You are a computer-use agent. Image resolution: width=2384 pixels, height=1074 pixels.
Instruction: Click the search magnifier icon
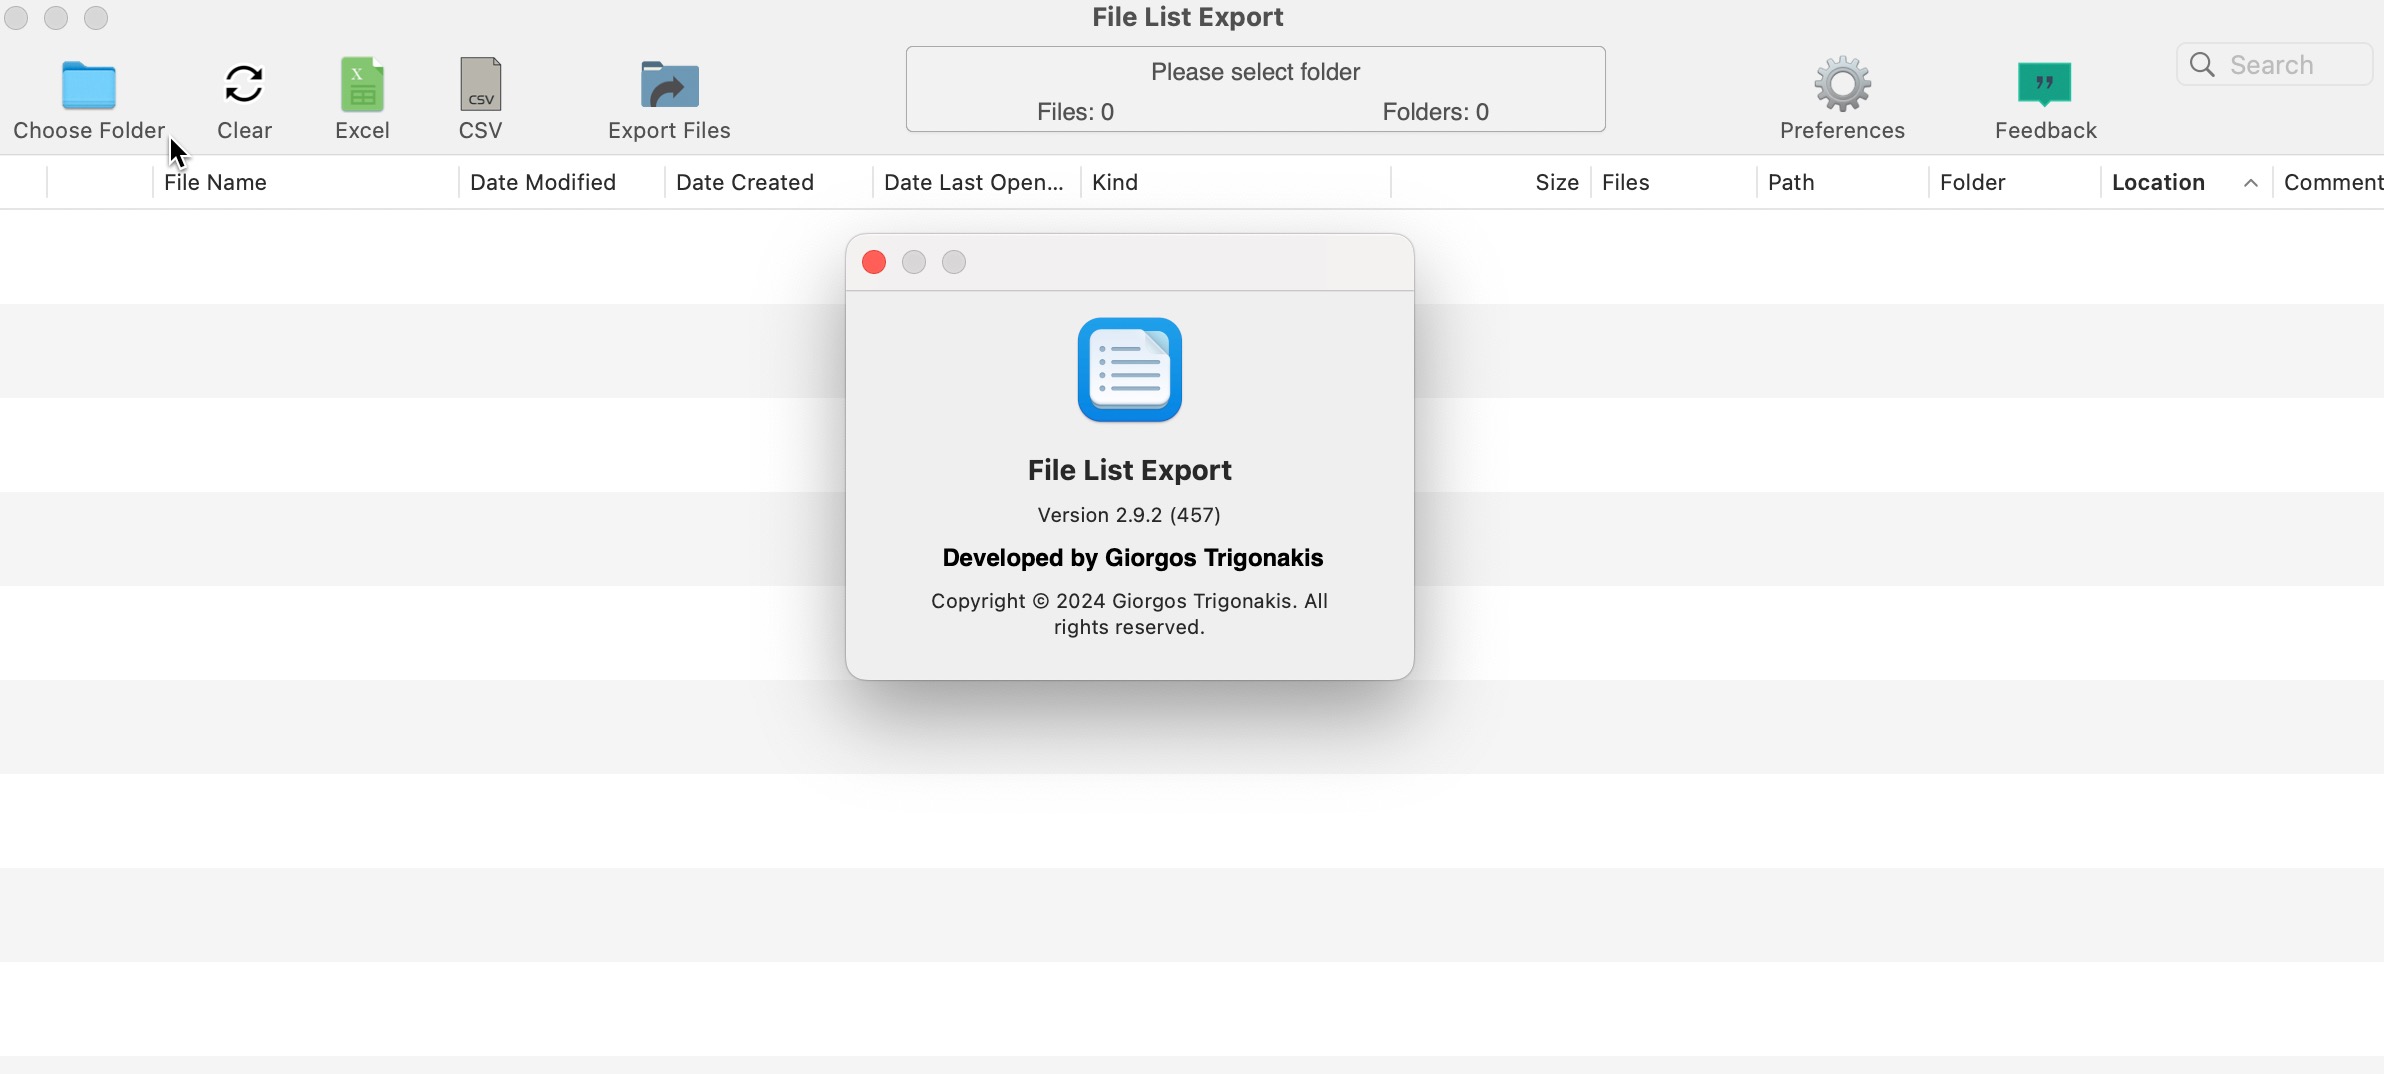click(2202, 65)
